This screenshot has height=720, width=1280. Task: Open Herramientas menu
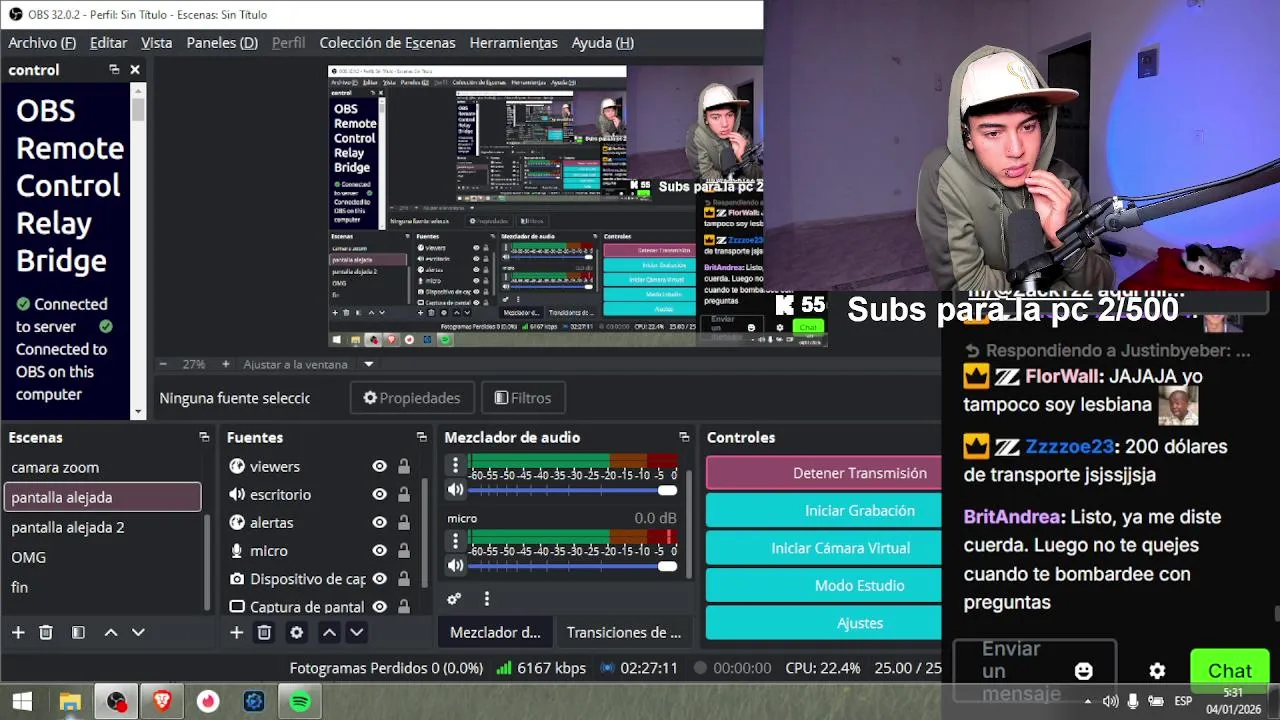[513, 42]
